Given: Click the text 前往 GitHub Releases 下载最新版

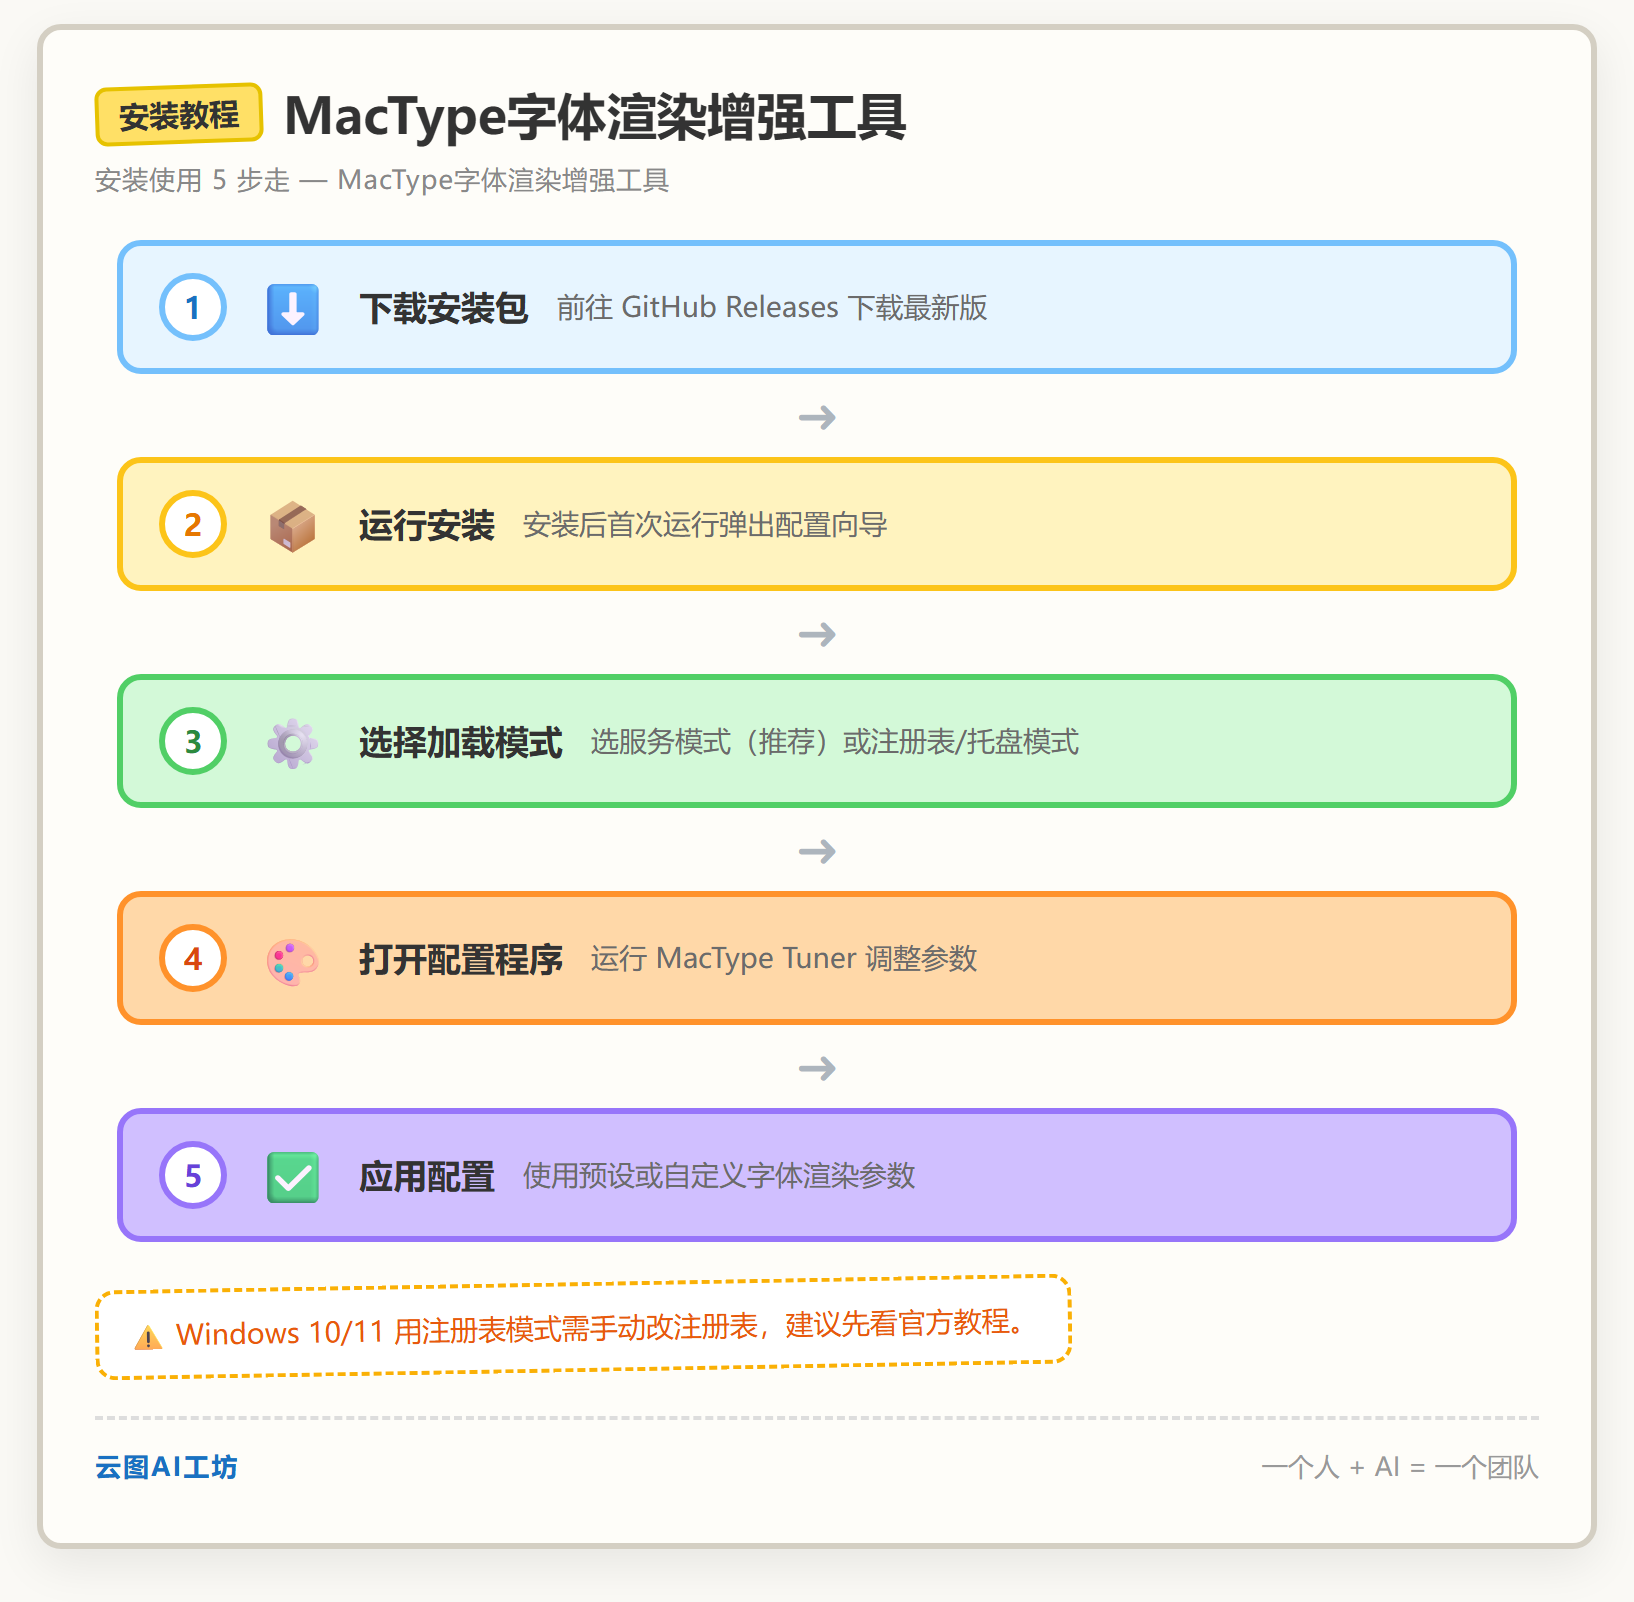Looking at the screenshot, I should coord(772,308).
